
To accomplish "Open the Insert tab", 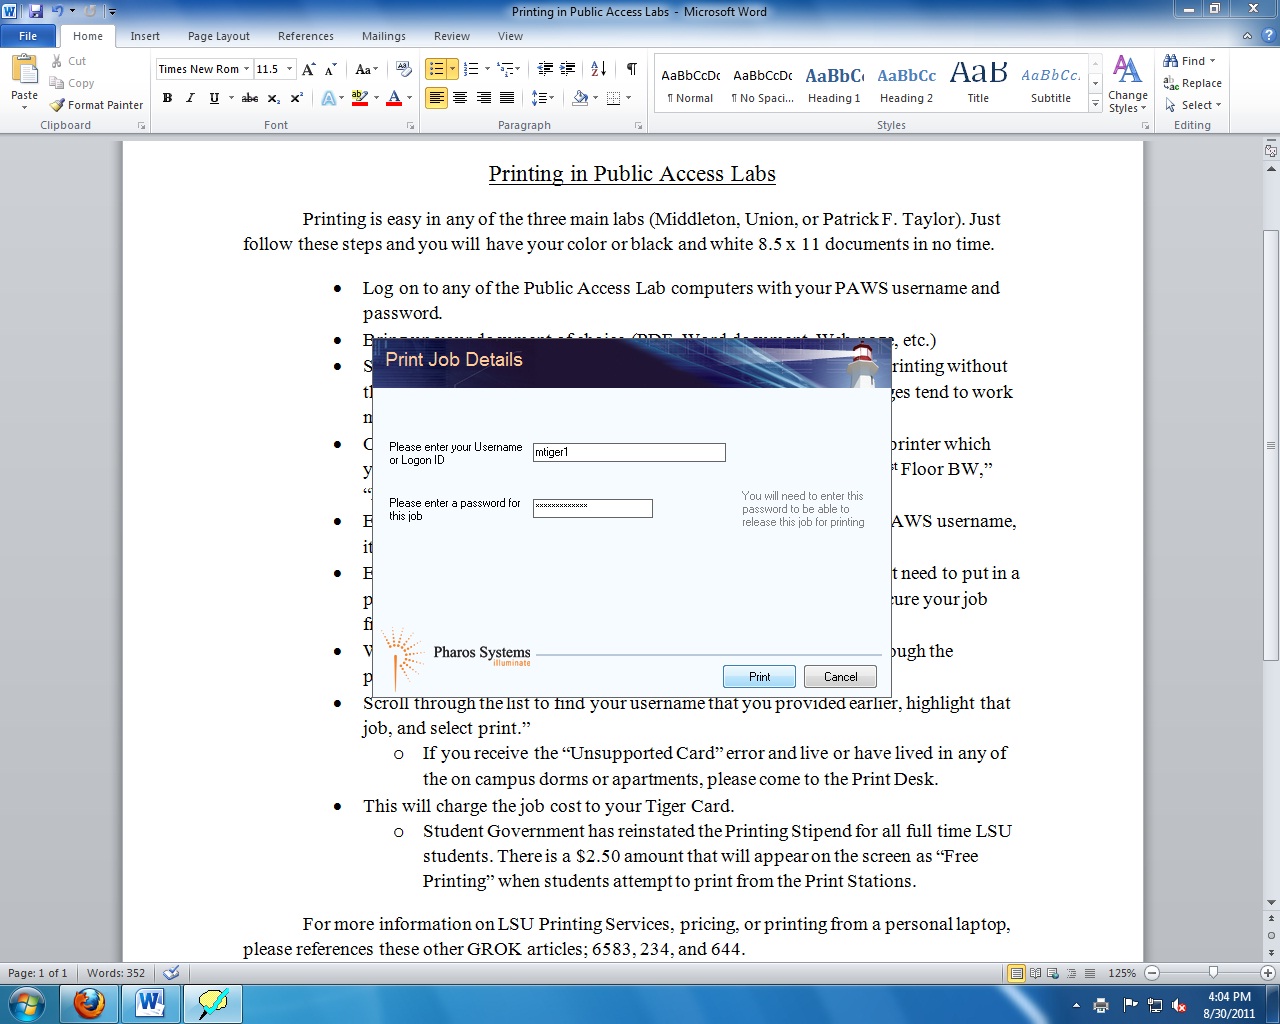I will [145, 36].
